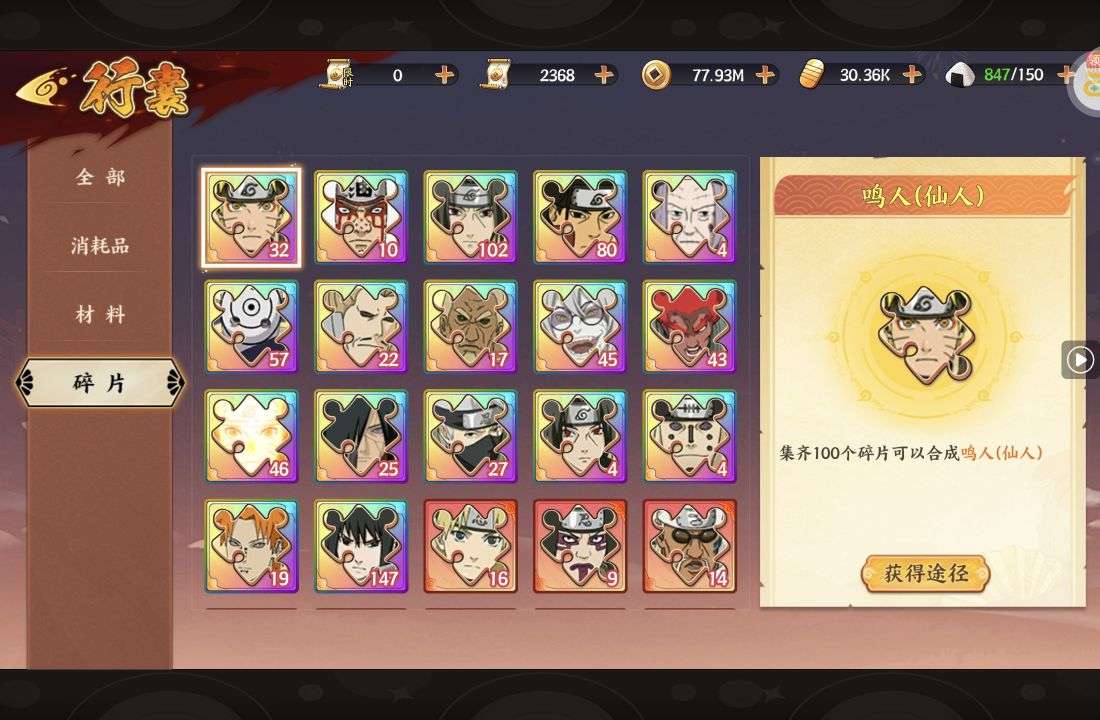The width and height of the screenshot is (1100, 720).
Task: Select the Sasuke fragment showing 147
Action: tap(361, 546)
